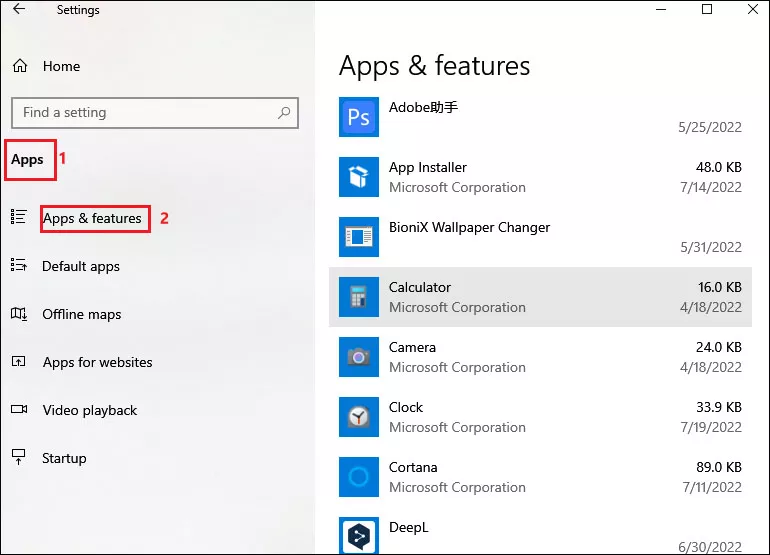This screenshot has height=555, width=770.
Task: Click the Offline maps map icon
Action: [19, 313]
